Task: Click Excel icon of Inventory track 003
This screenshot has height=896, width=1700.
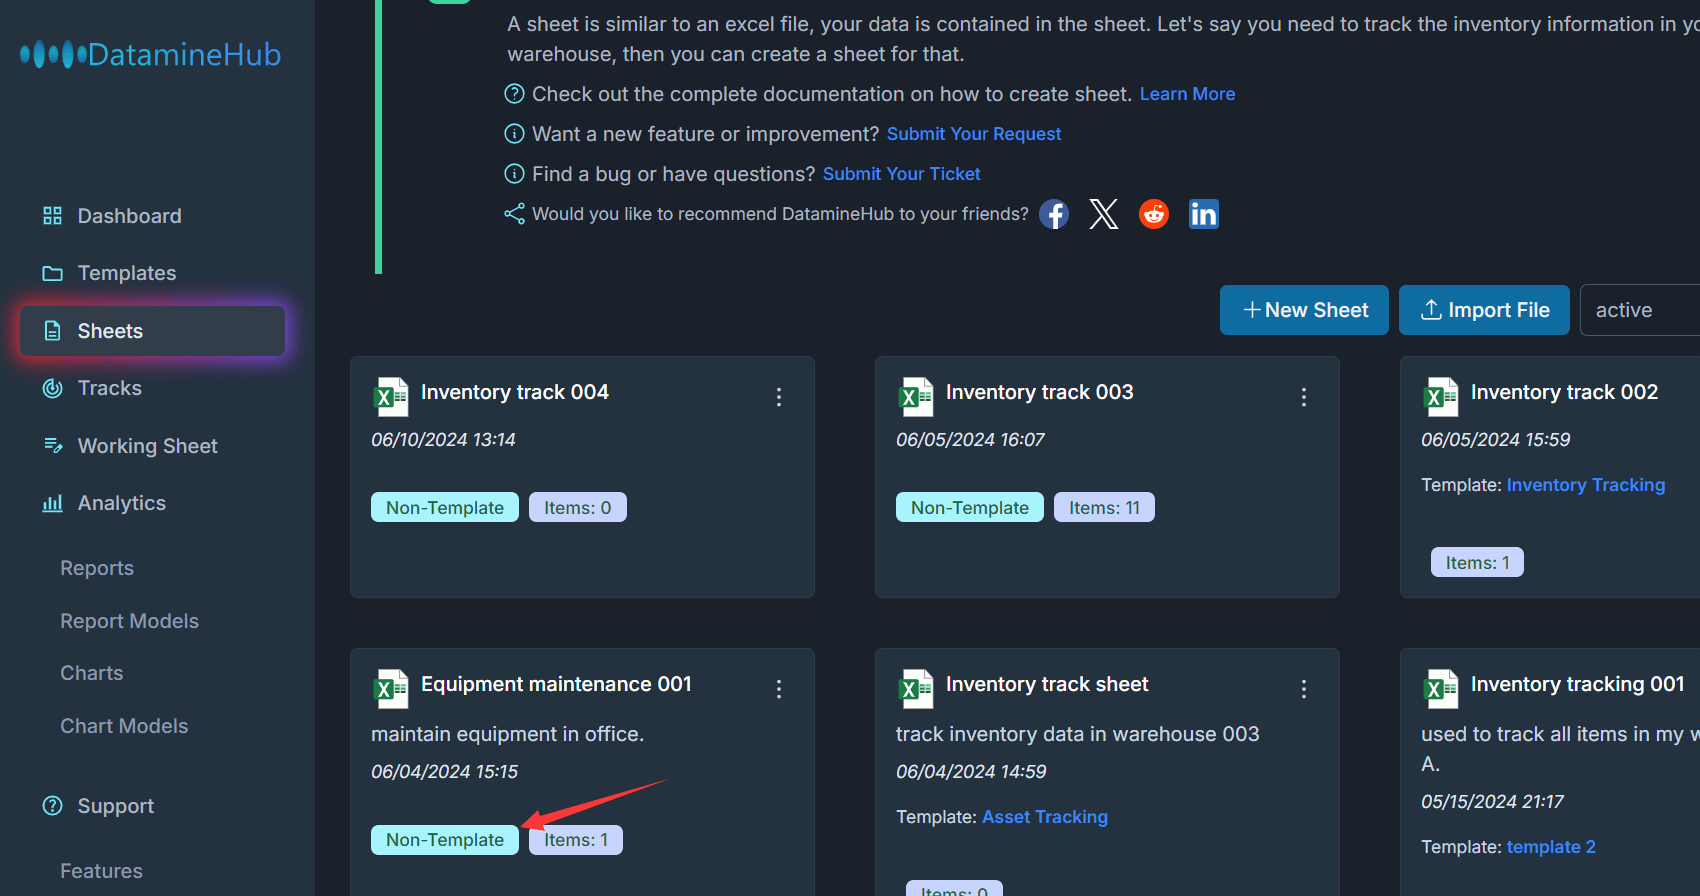Action: (916, 397)
